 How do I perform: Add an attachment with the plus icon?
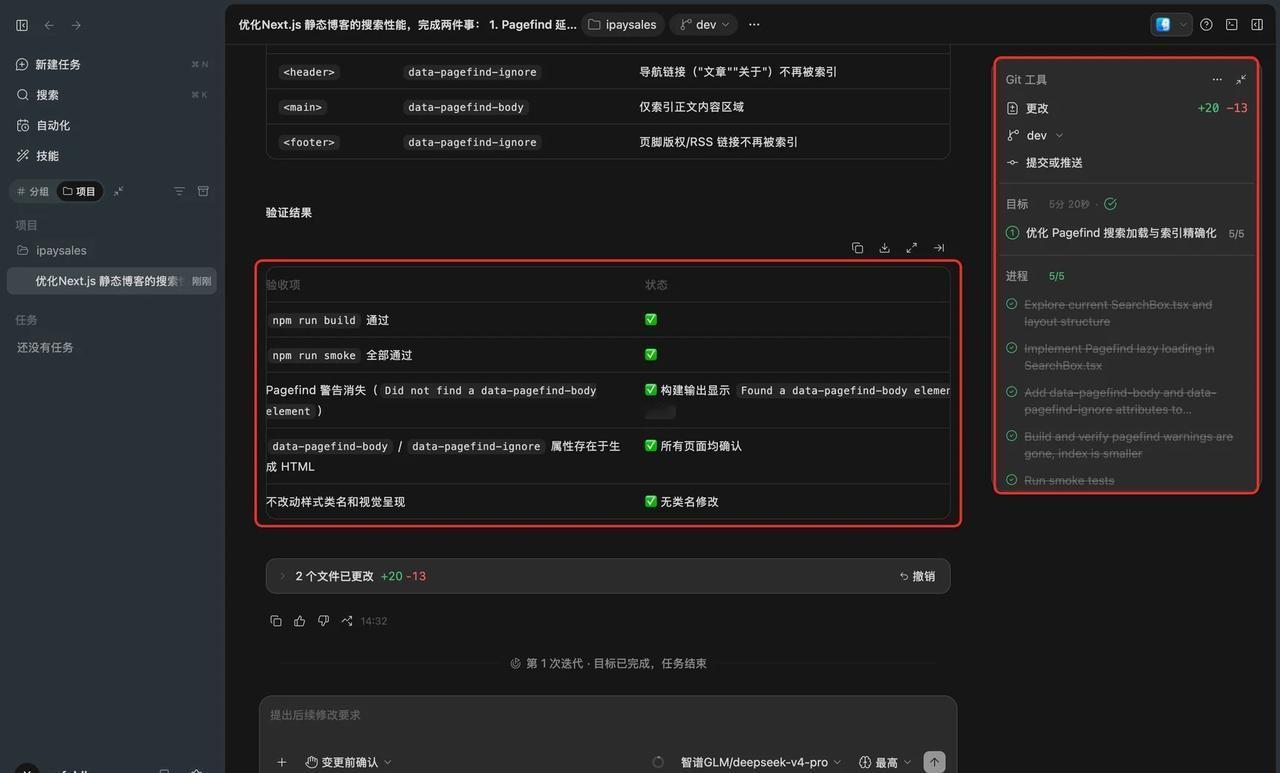(282, 762)
